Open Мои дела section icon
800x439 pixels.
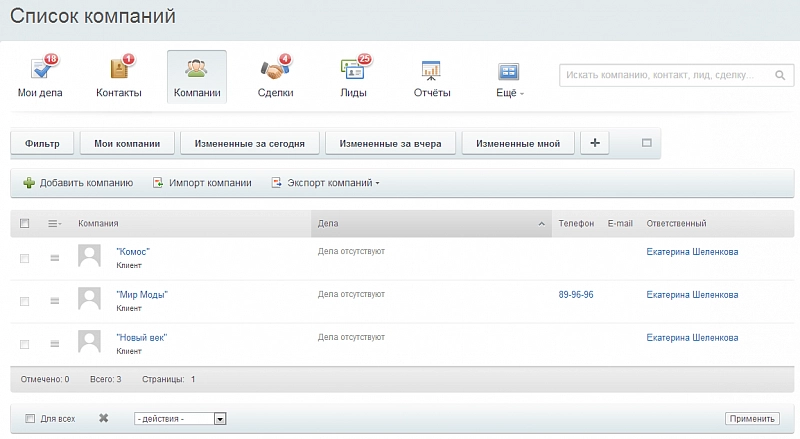point(40,69)
